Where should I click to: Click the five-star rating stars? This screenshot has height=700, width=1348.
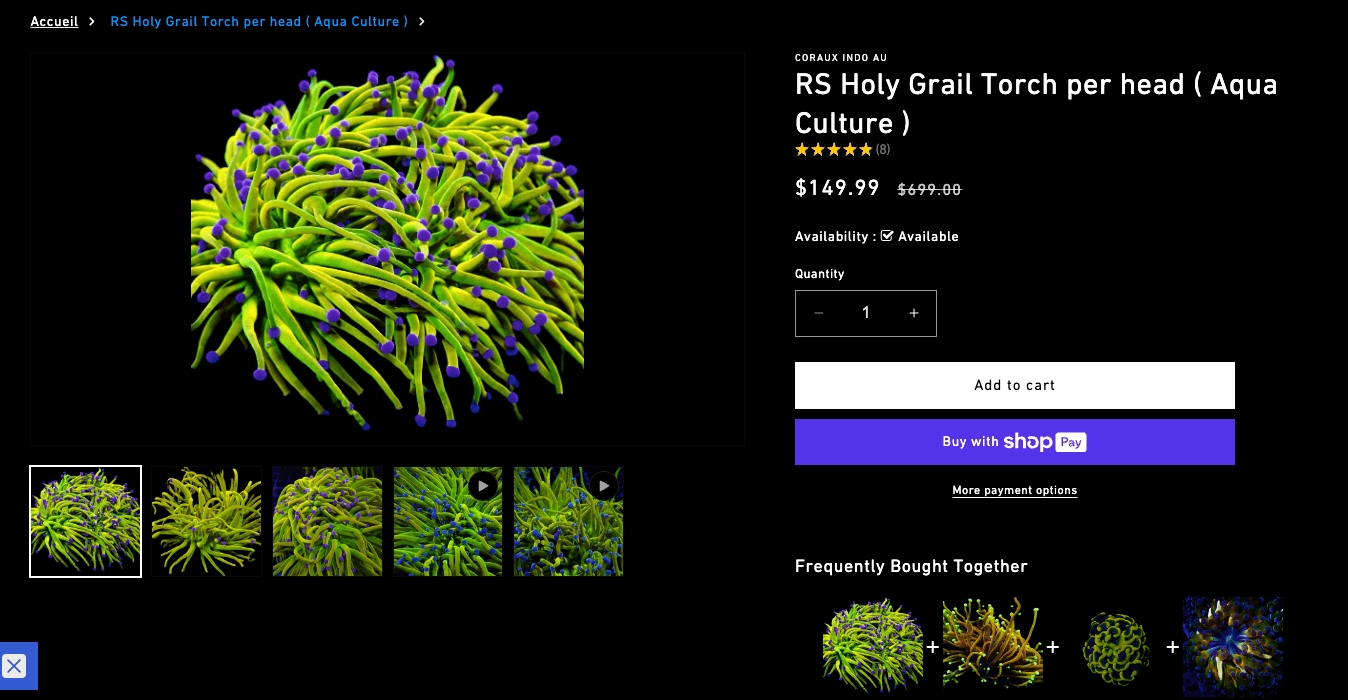click(833, 148)
